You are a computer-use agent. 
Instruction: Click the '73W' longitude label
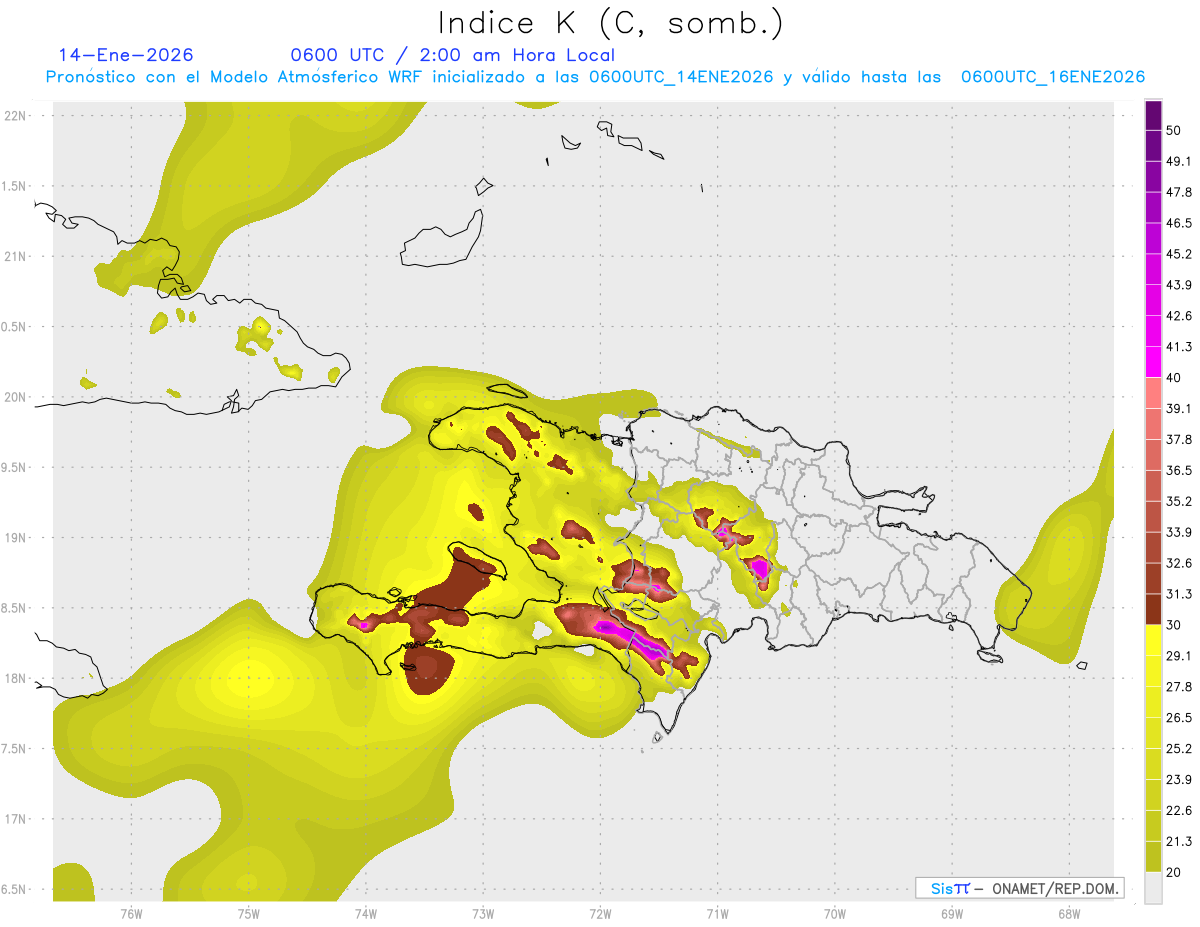pos(483,913)
